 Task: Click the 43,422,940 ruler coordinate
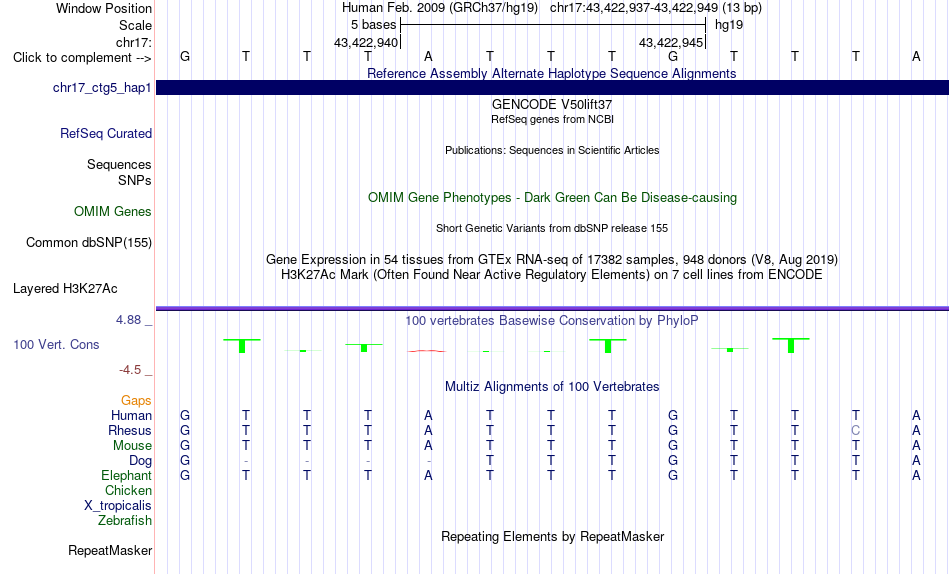(x=366, y=42)
